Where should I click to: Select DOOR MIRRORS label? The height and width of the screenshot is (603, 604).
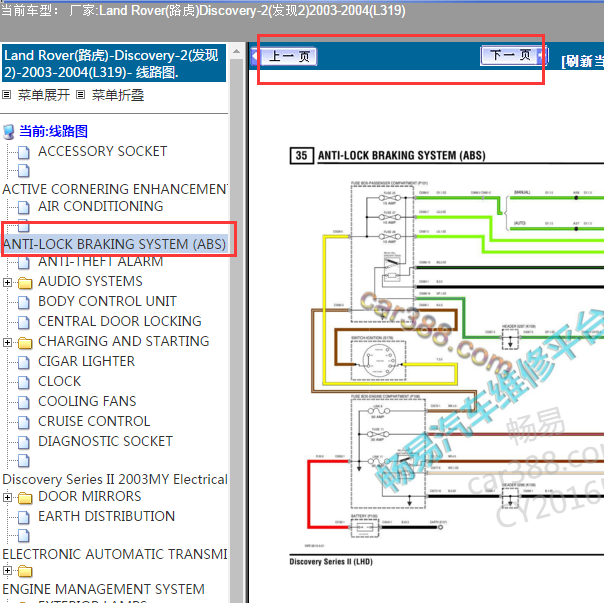point(90,496)
